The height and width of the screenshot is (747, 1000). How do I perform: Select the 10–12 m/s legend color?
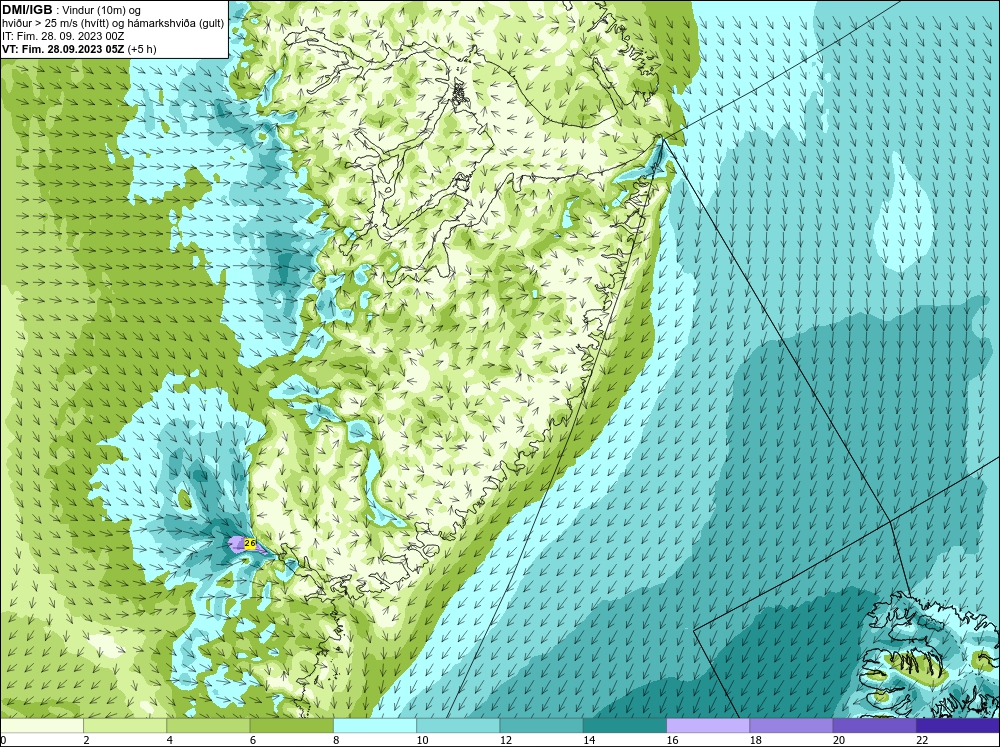(x=458, y=726)
